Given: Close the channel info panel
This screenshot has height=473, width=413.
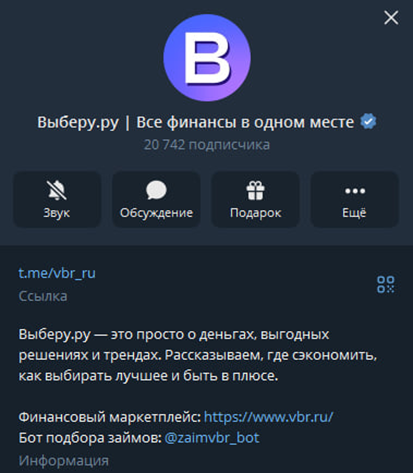Looking at the screenshot, I should point(391,18).
